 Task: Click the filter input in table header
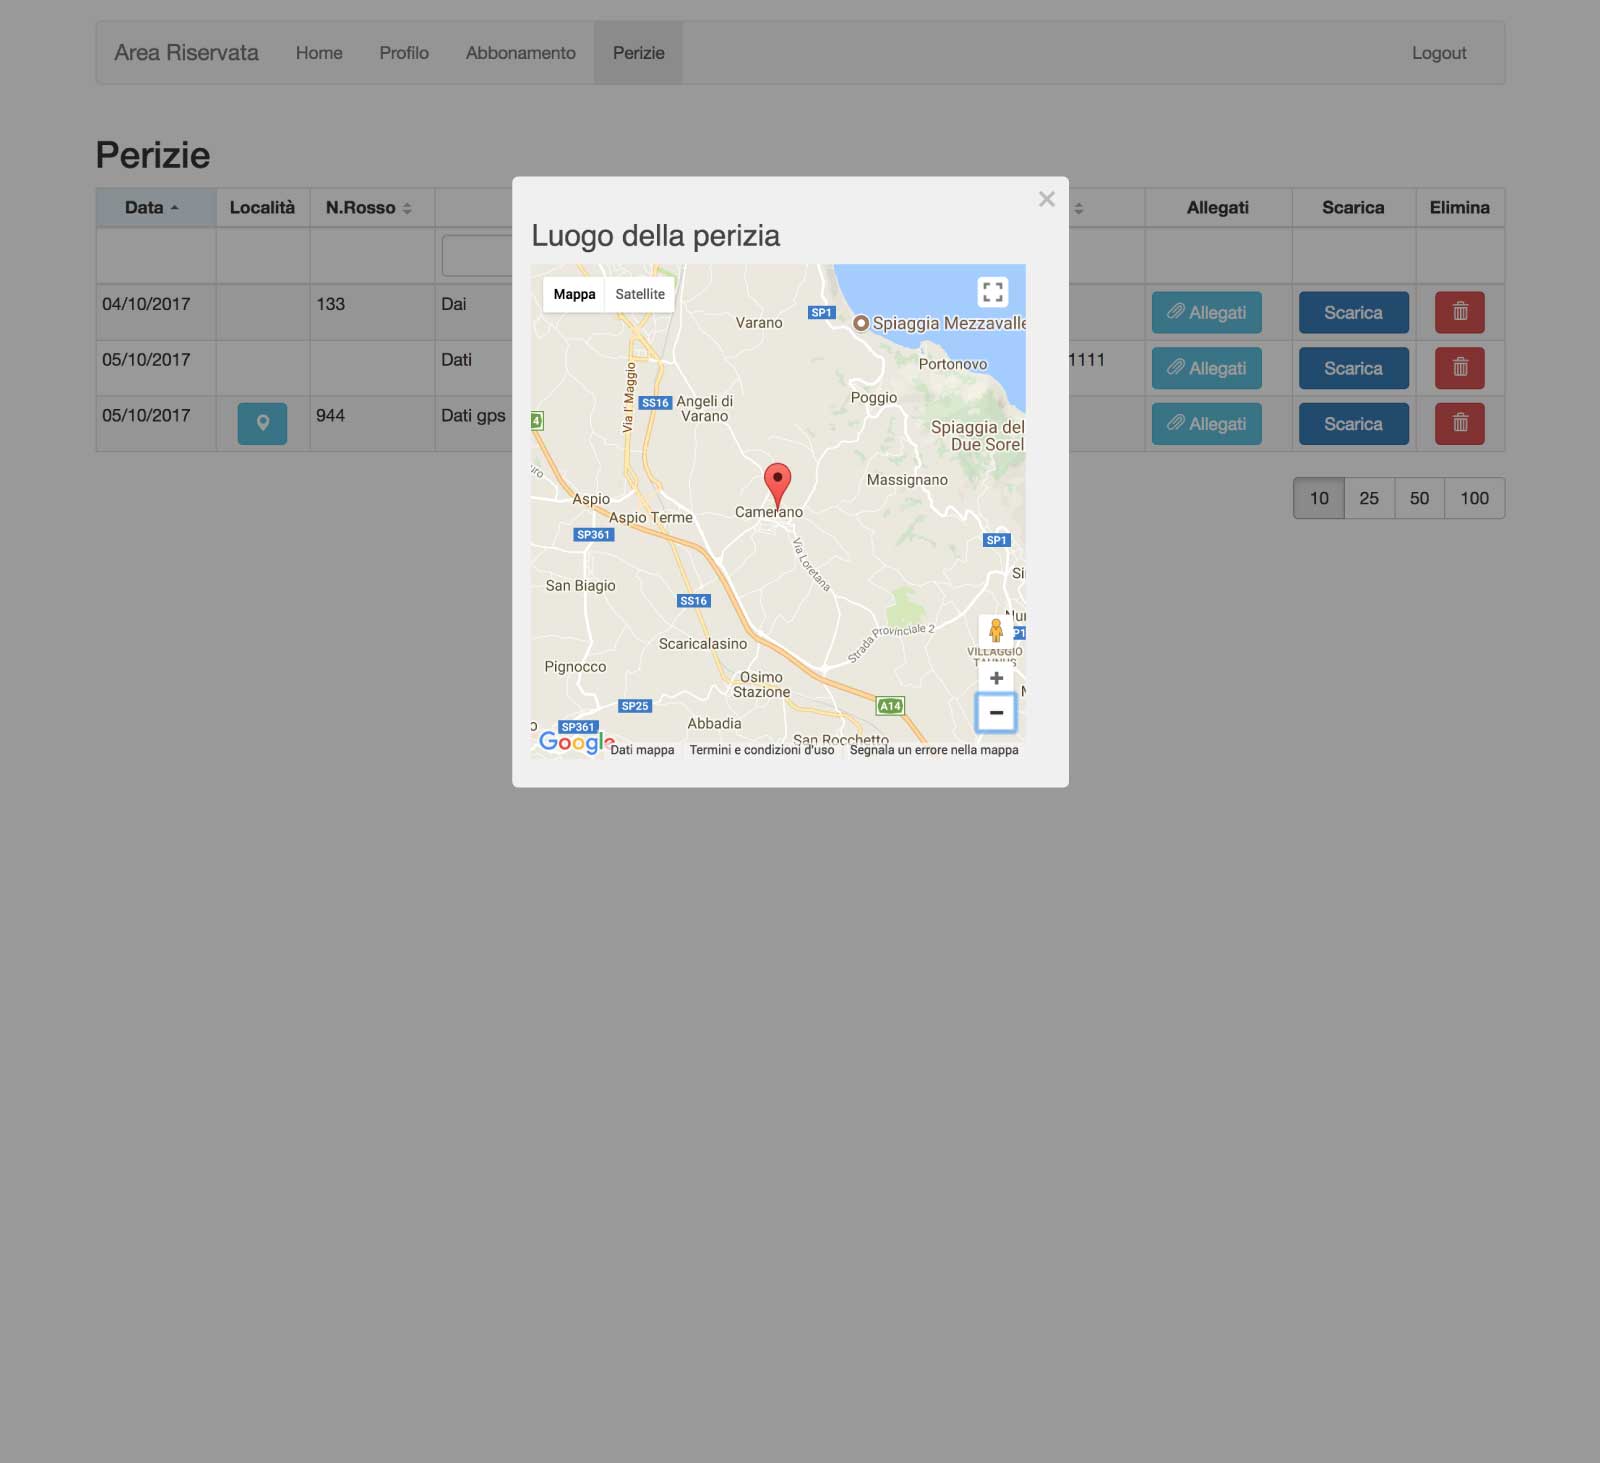[478, 256]
